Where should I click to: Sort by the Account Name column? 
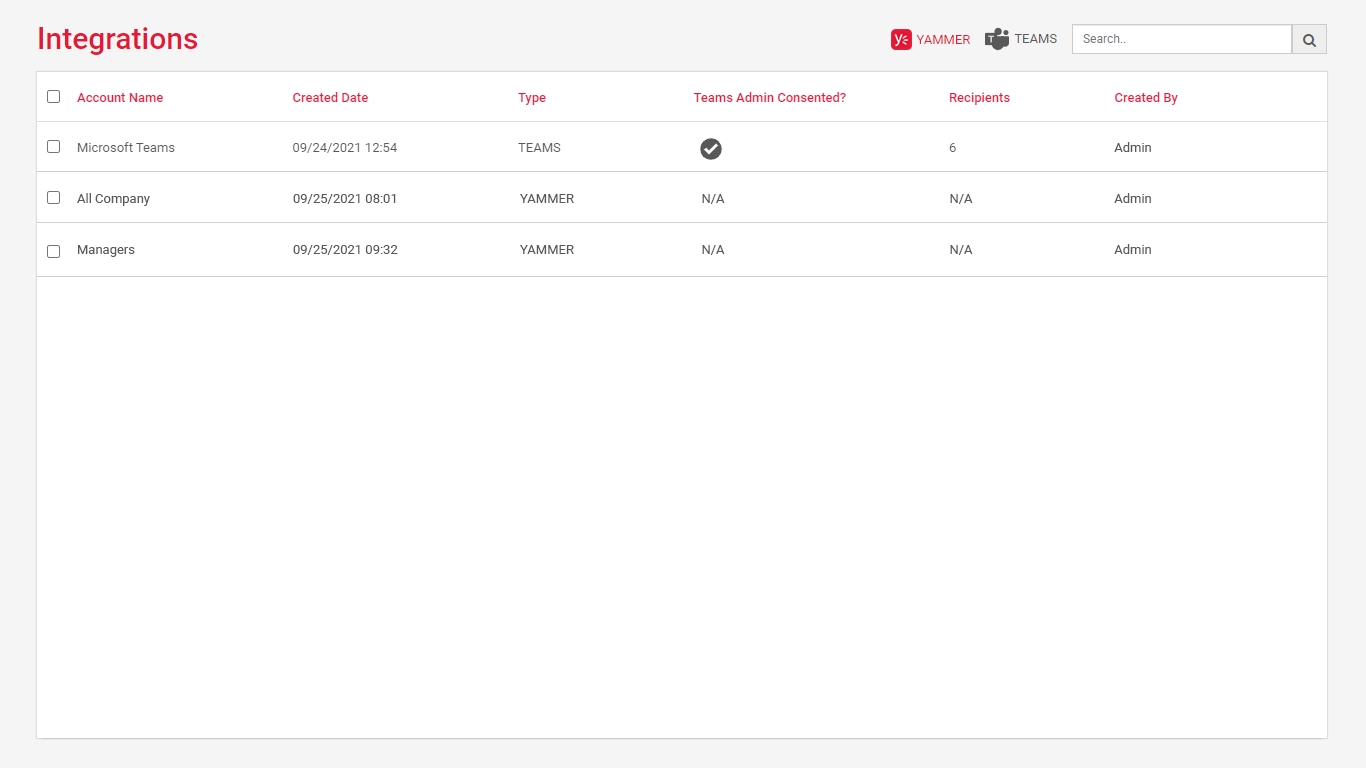[x=120, y=98]
